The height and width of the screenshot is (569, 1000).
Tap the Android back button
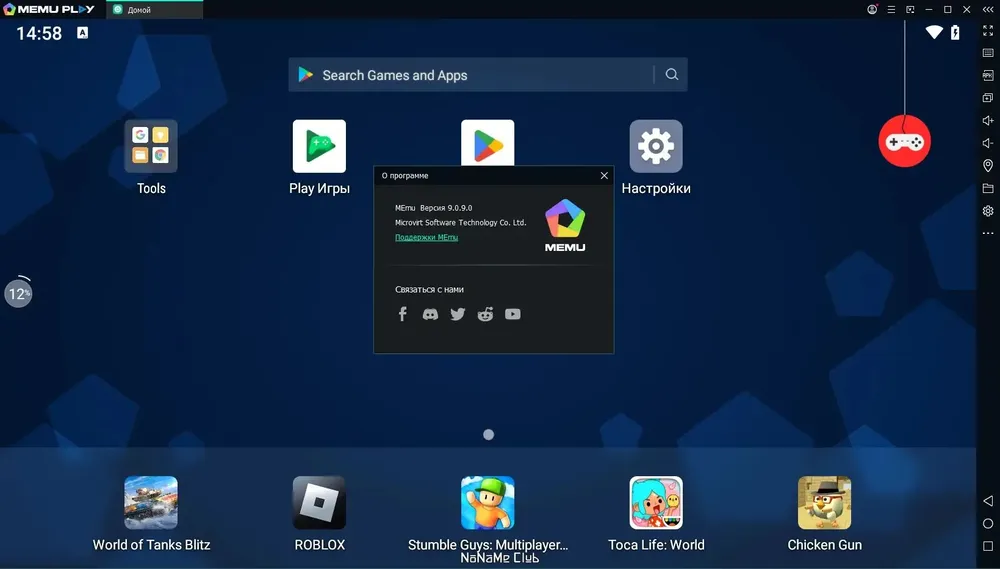(x=988, y=501)
